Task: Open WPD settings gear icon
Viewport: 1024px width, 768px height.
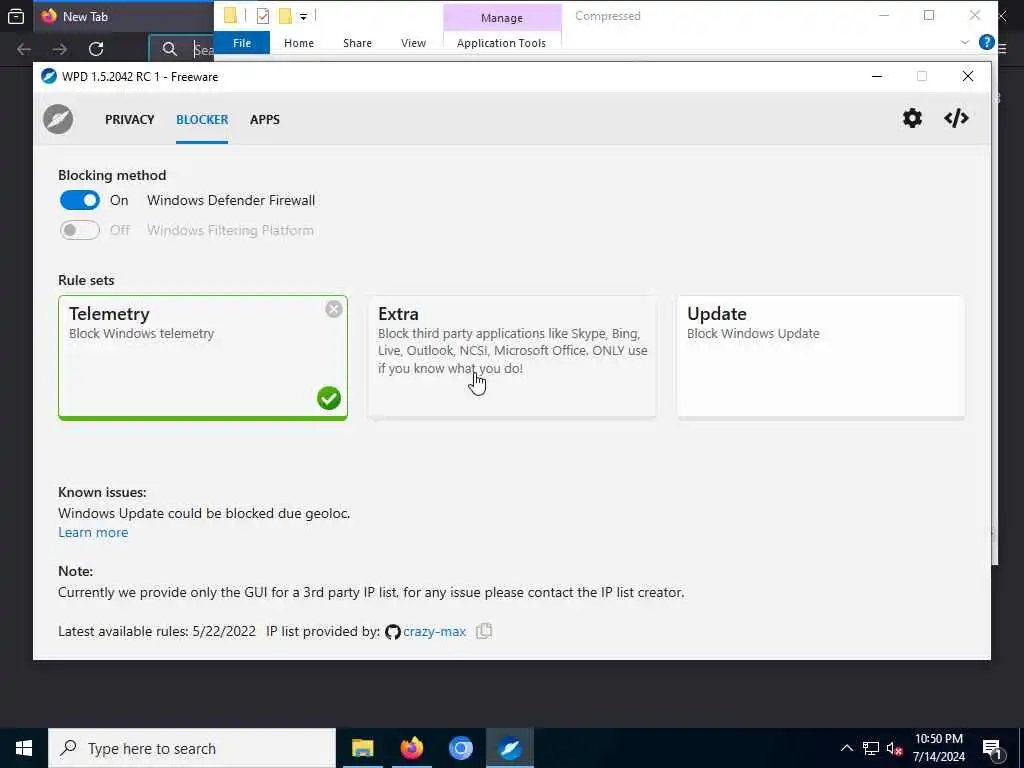Action: (912, 118)
